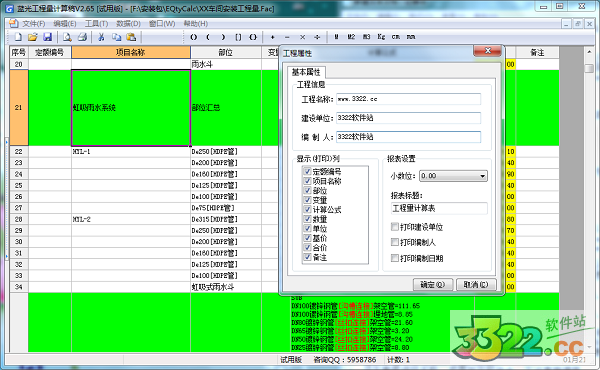
Task: Insert curly braces {} from toolbar
Action: [x=253, y=37]
